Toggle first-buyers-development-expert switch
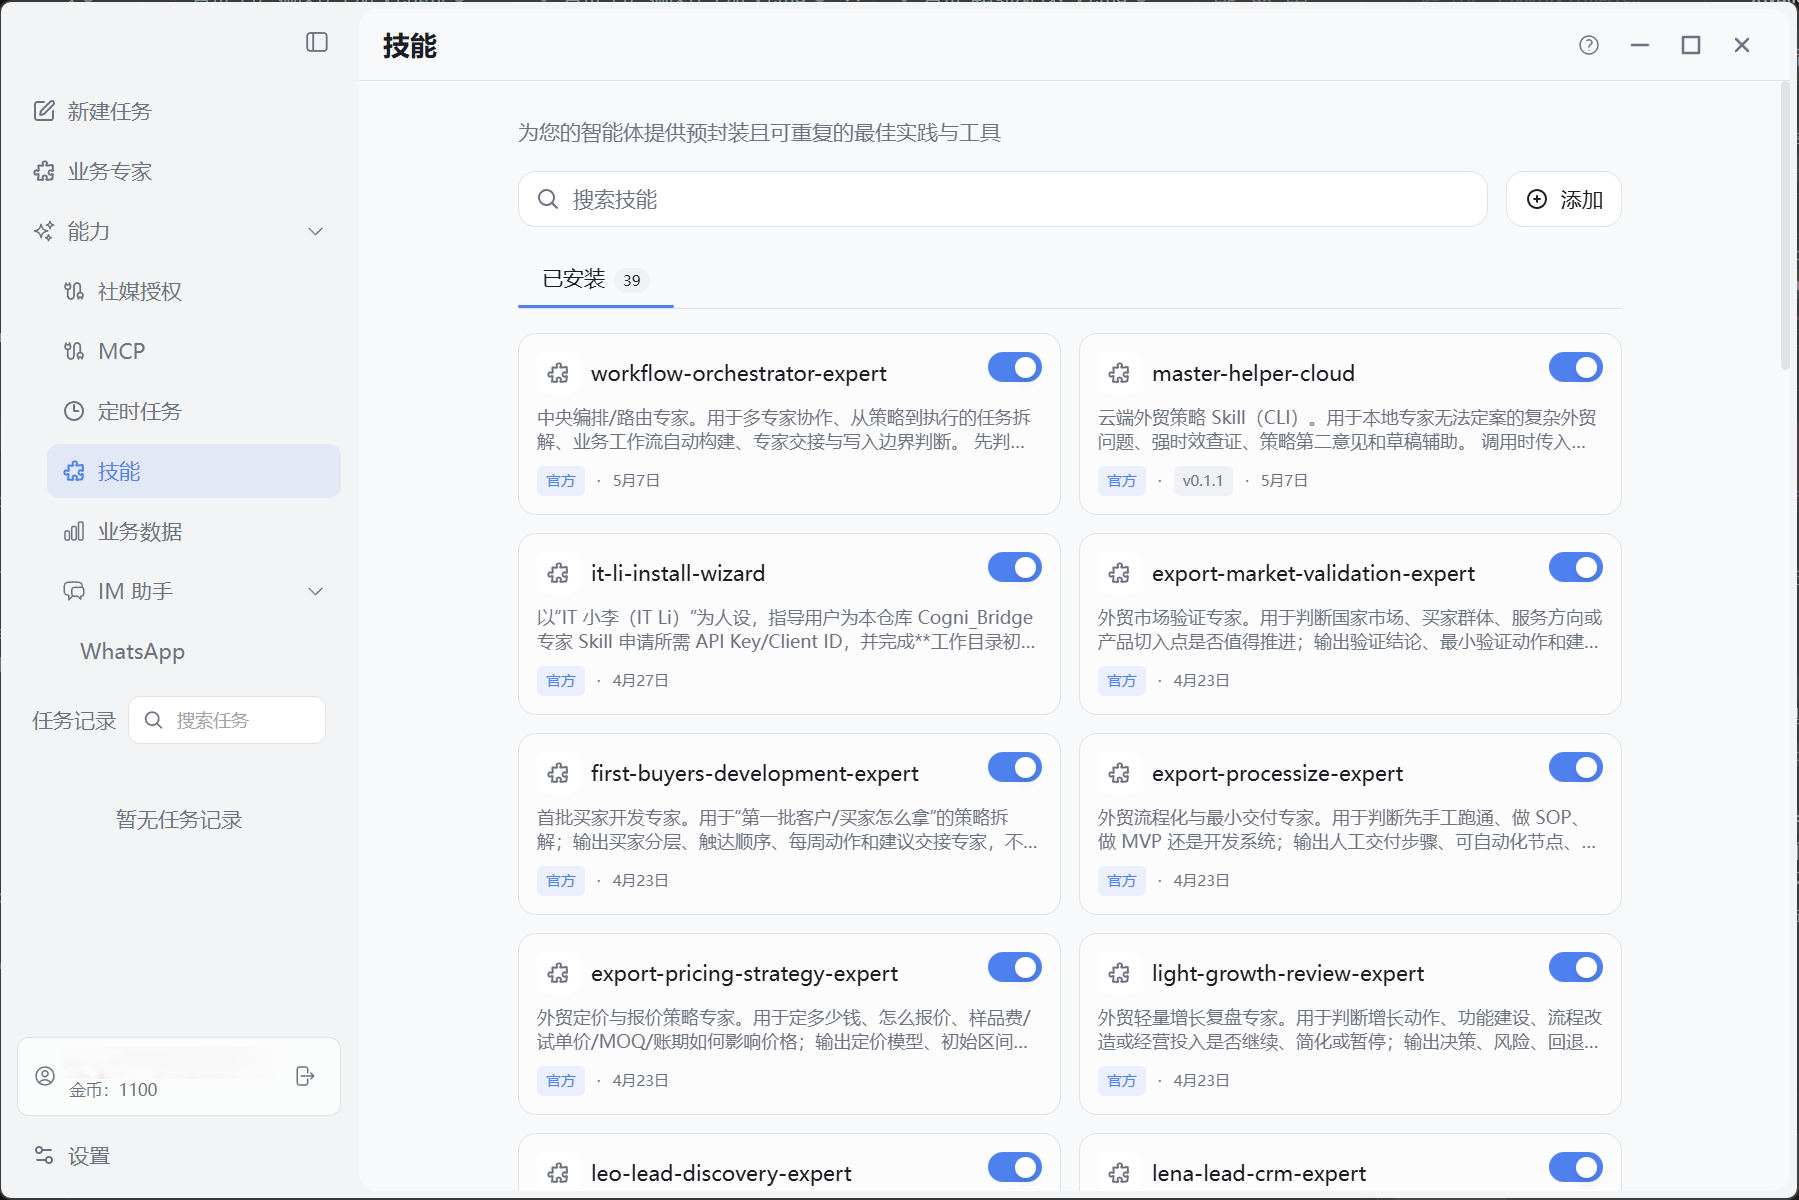Image resolution: width=1799 pixels, height=1200 pixels. (x=1015, y=768)
